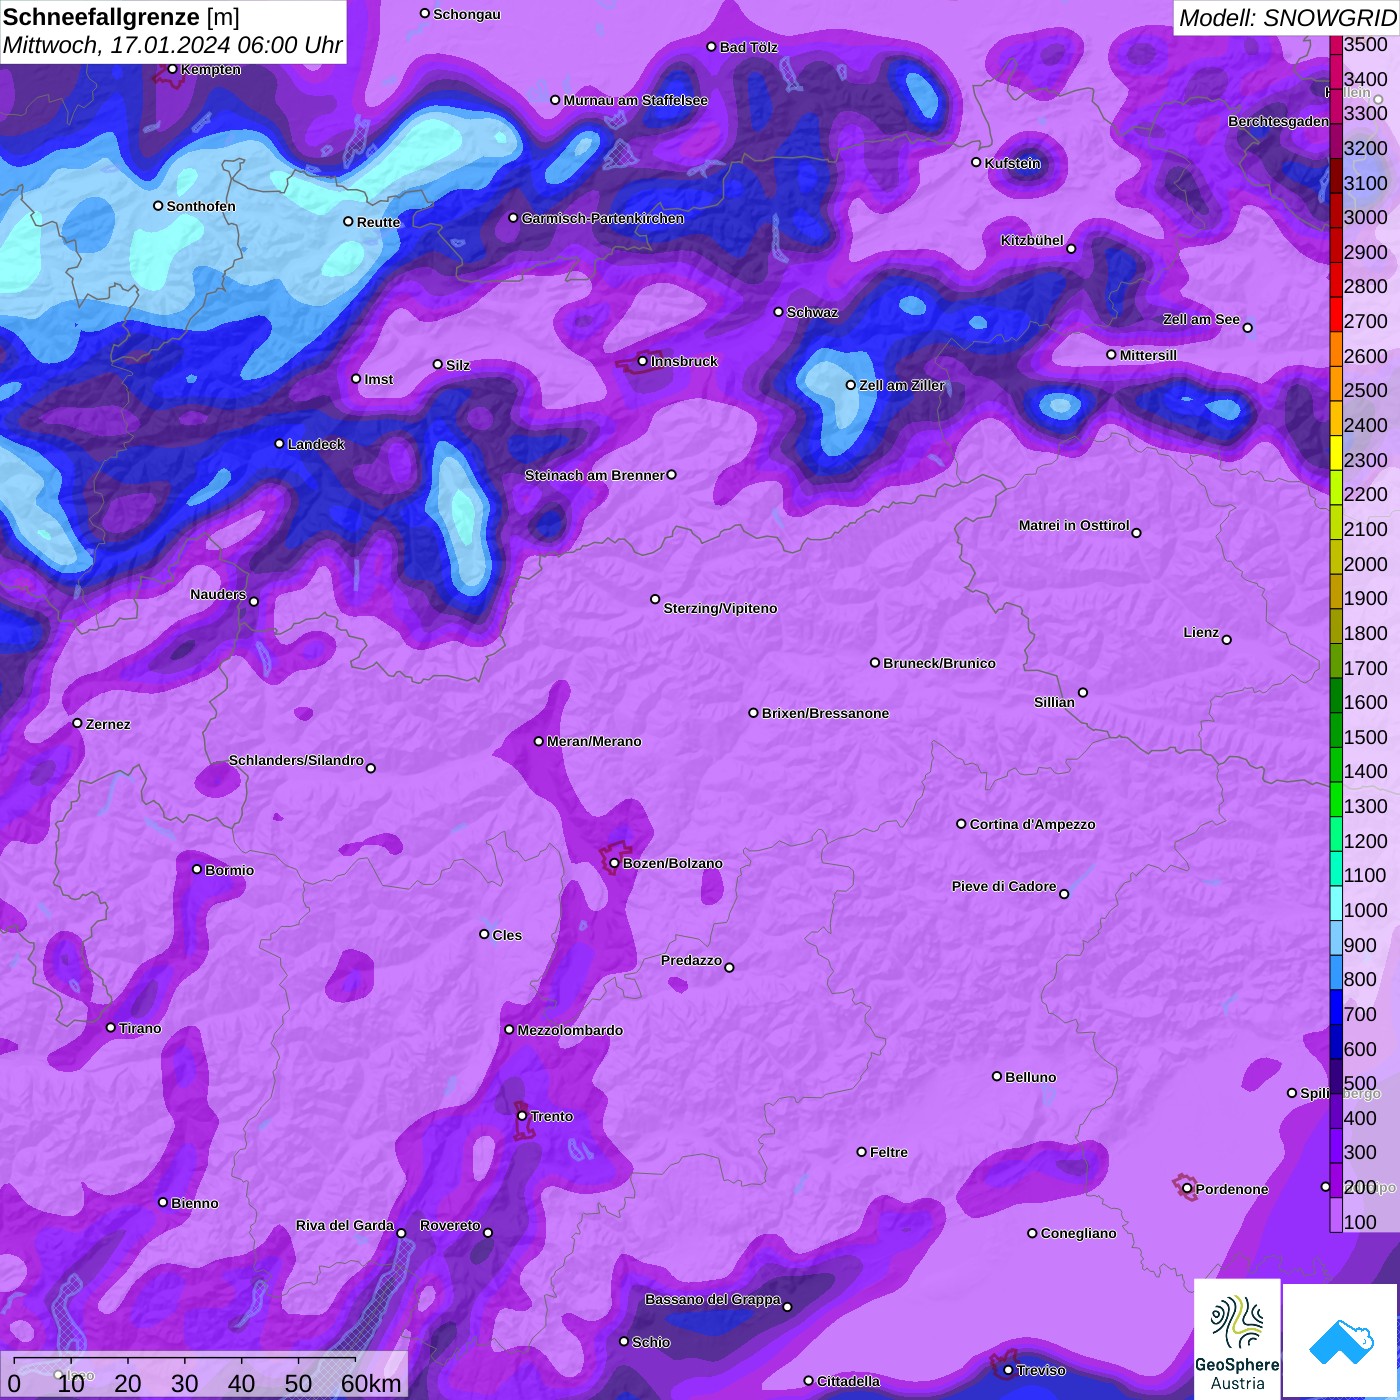Click the '100' value on the legend
This screenshot has width=1400, height=1400.
1360,1222
